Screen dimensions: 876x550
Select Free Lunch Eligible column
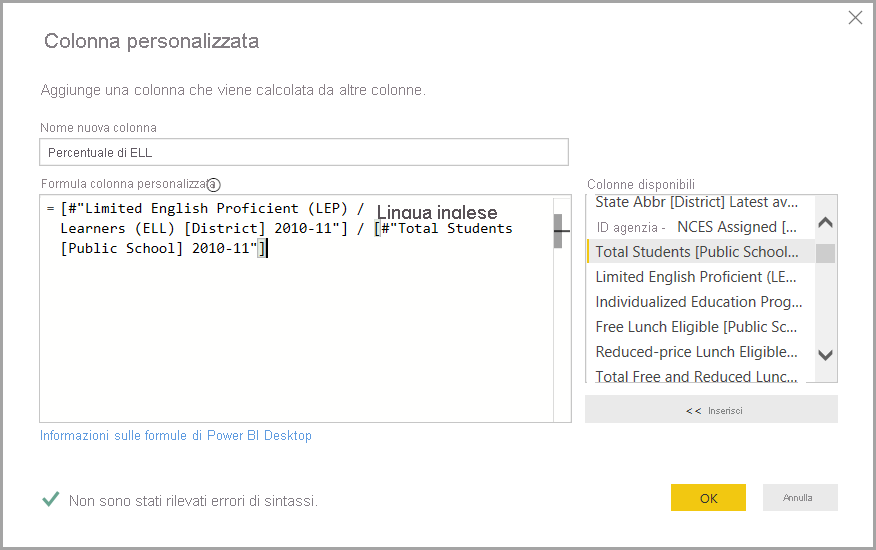pyautogui.click(x=697, y=327)
